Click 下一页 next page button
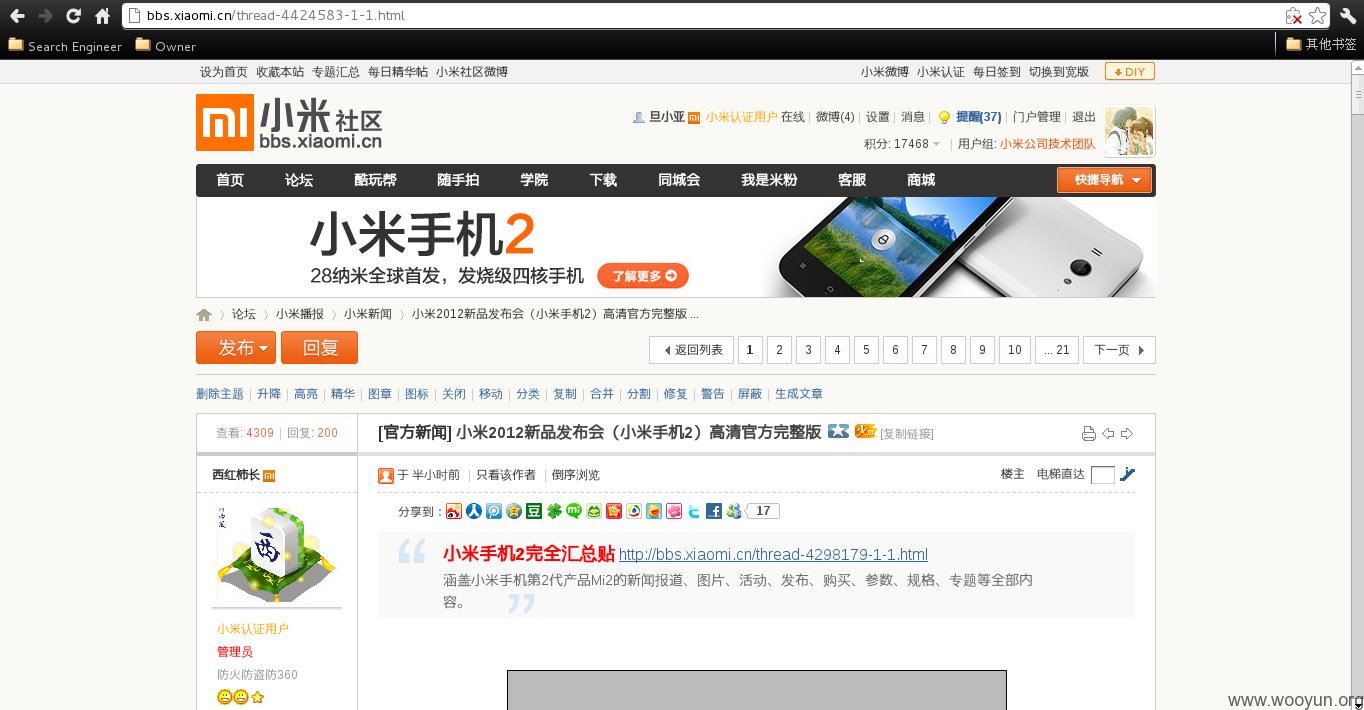The width and height of the screenshot is (1364, 710). coord(1119,349)
